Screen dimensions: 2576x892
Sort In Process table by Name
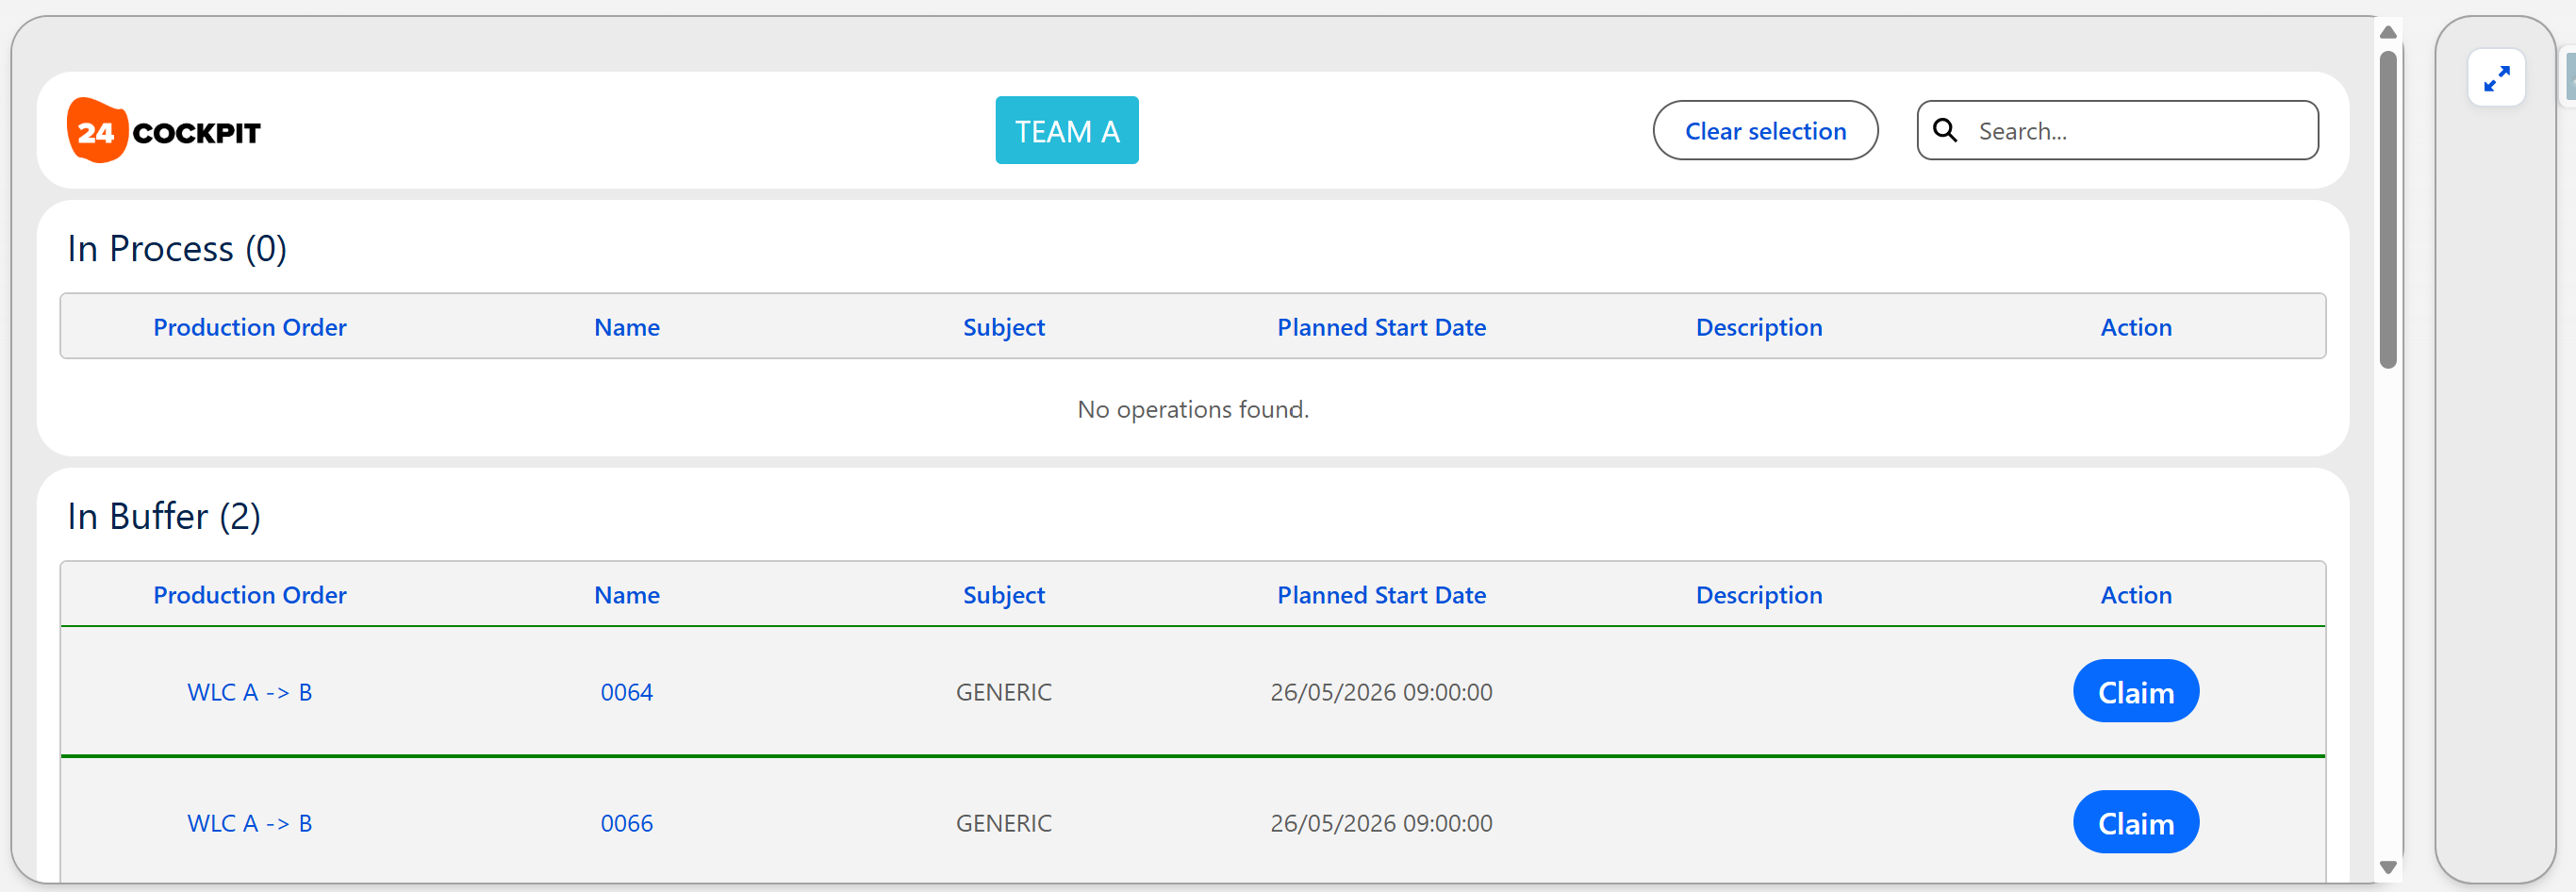point(627,327)
